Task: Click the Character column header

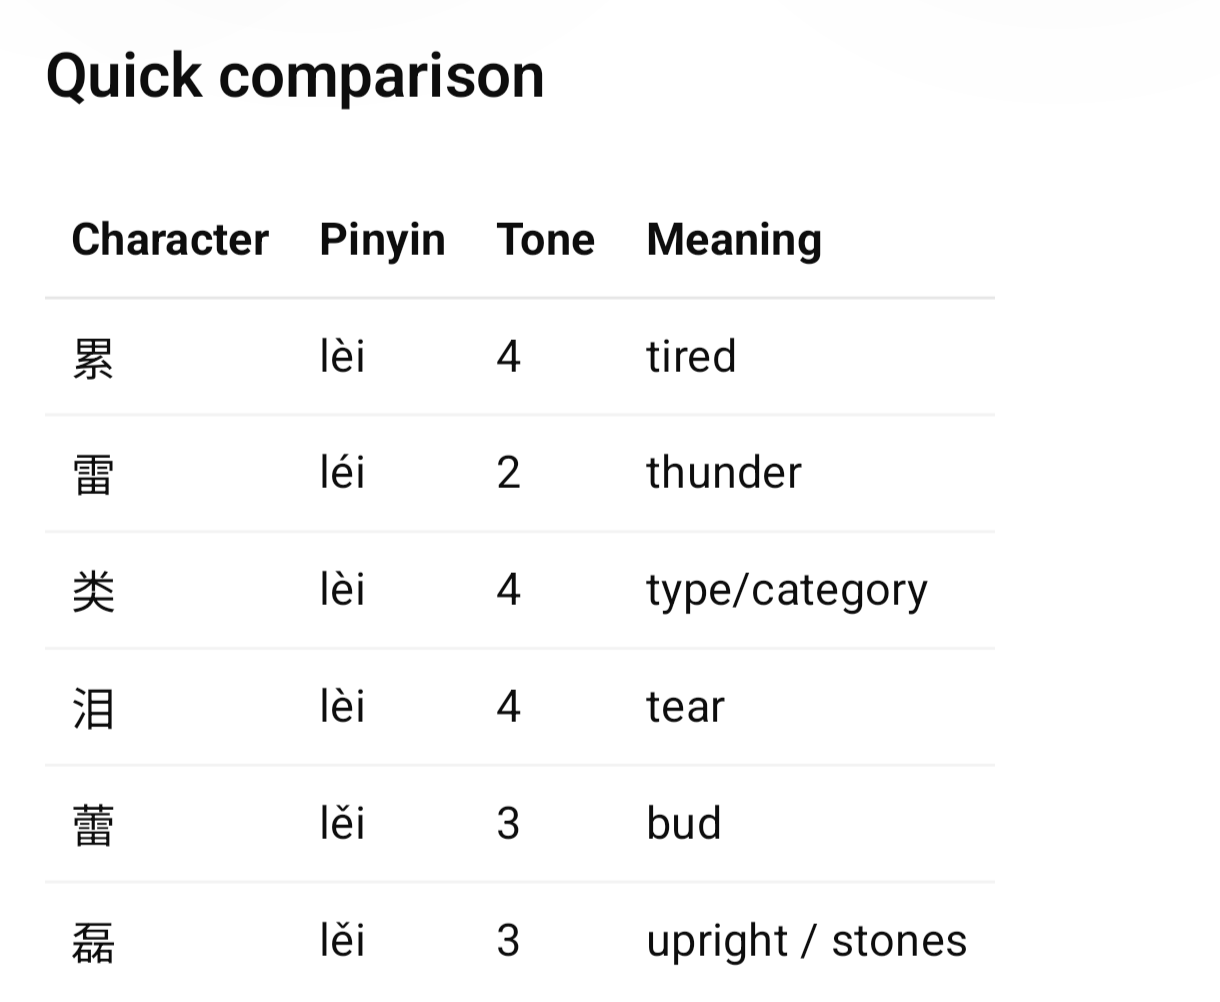Action: coord(170,240)
